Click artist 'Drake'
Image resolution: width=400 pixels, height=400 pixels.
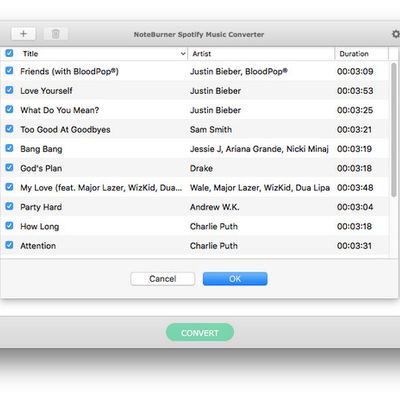click(201, 168)
